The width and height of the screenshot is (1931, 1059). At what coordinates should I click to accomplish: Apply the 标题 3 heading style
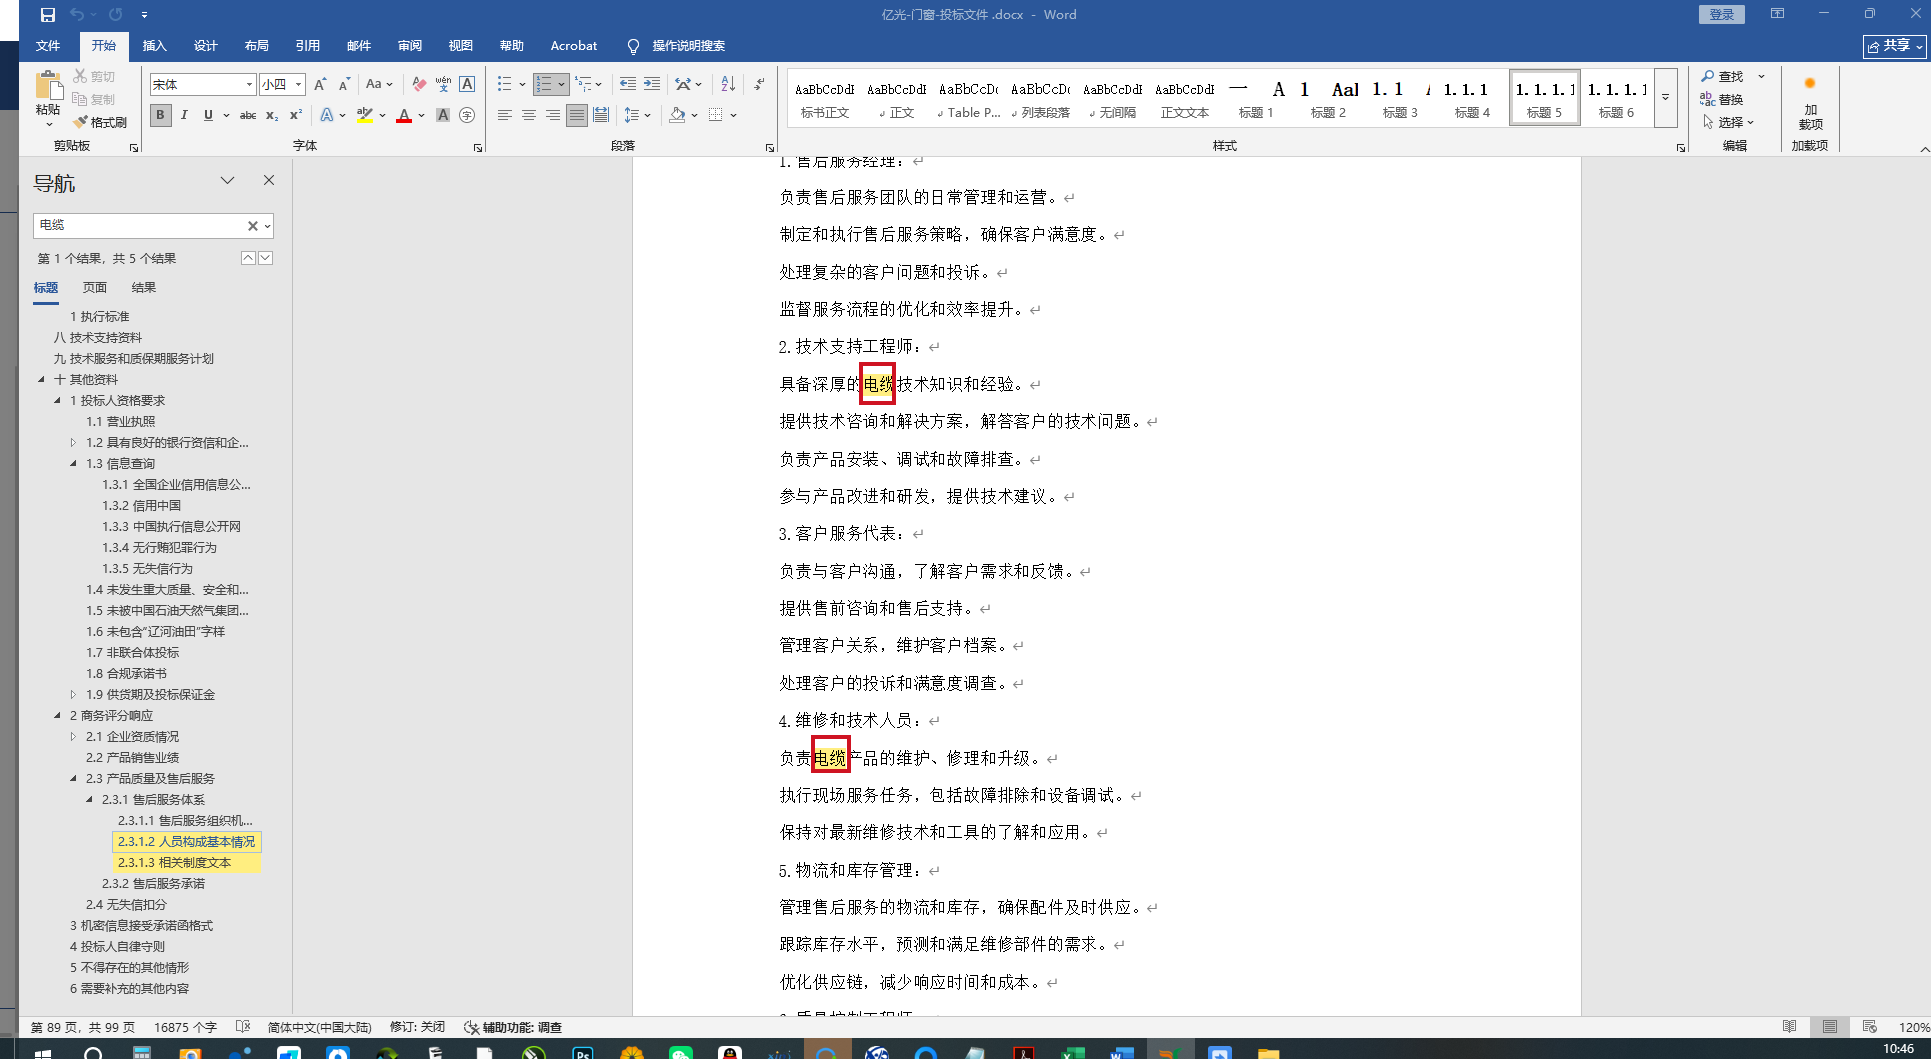(x=1400, y=98)
